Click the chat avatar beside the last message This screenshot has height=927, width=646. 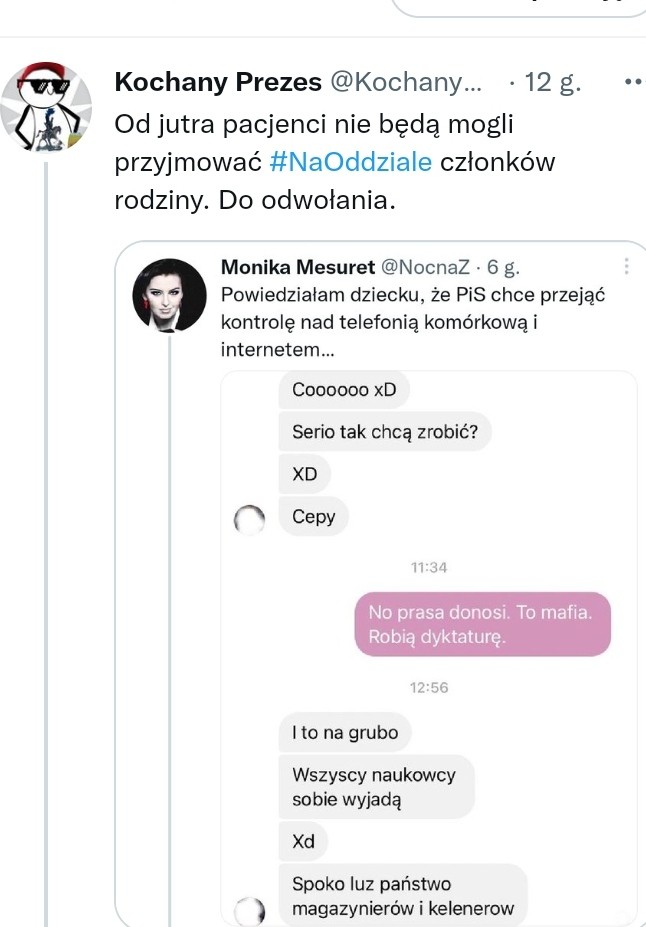(249, 911)
